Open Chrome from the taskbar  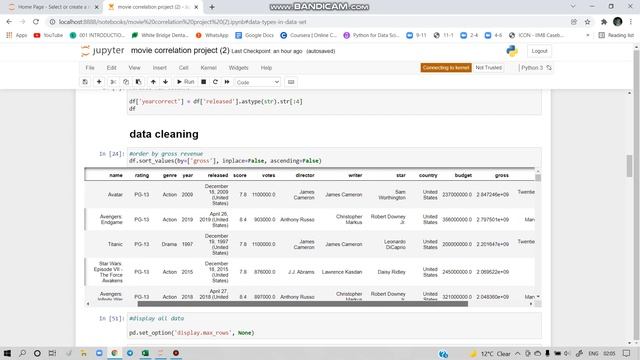point(114,353)
